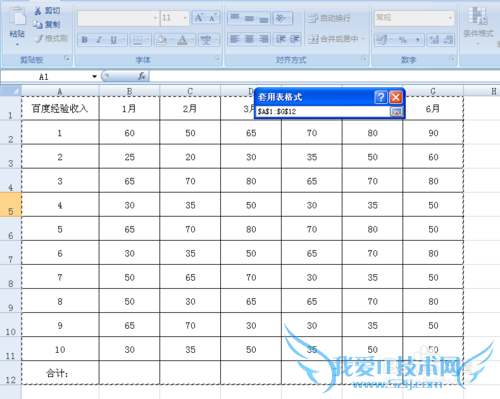Toggle bold formatting

pyautogui.click(x=85, y=40)
